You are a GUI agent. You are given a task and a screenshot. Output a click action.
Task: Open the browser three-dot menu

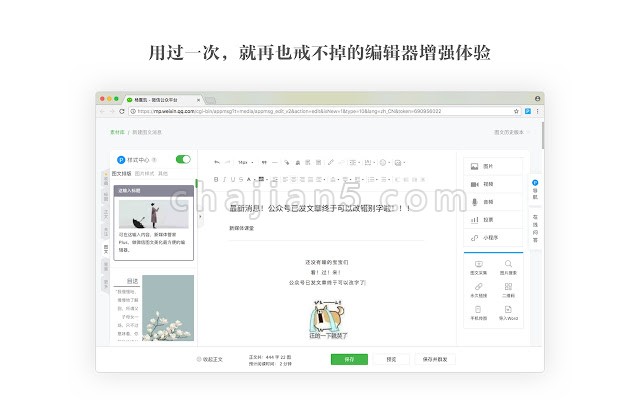click(x=538, y=111)
